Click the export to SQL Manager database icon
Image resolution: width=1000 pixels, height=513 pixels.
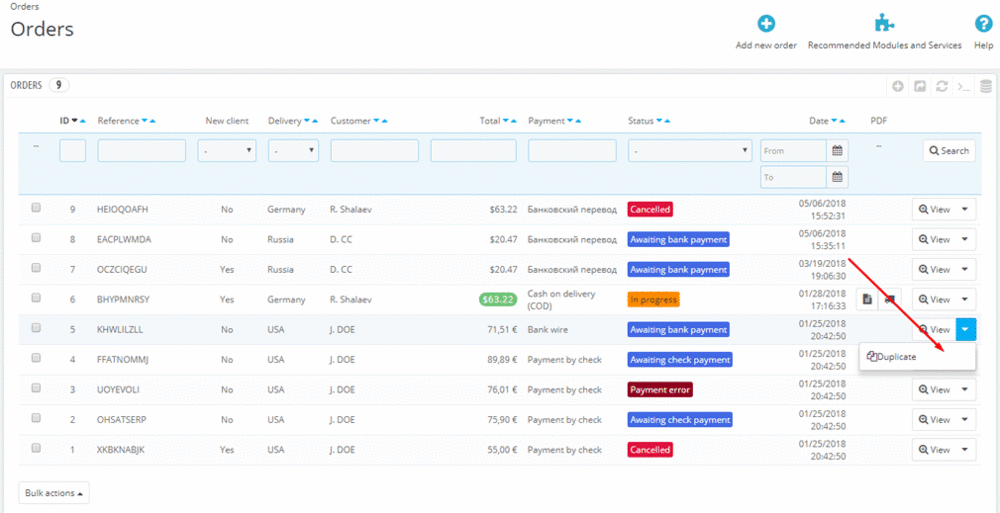(986, 87)
